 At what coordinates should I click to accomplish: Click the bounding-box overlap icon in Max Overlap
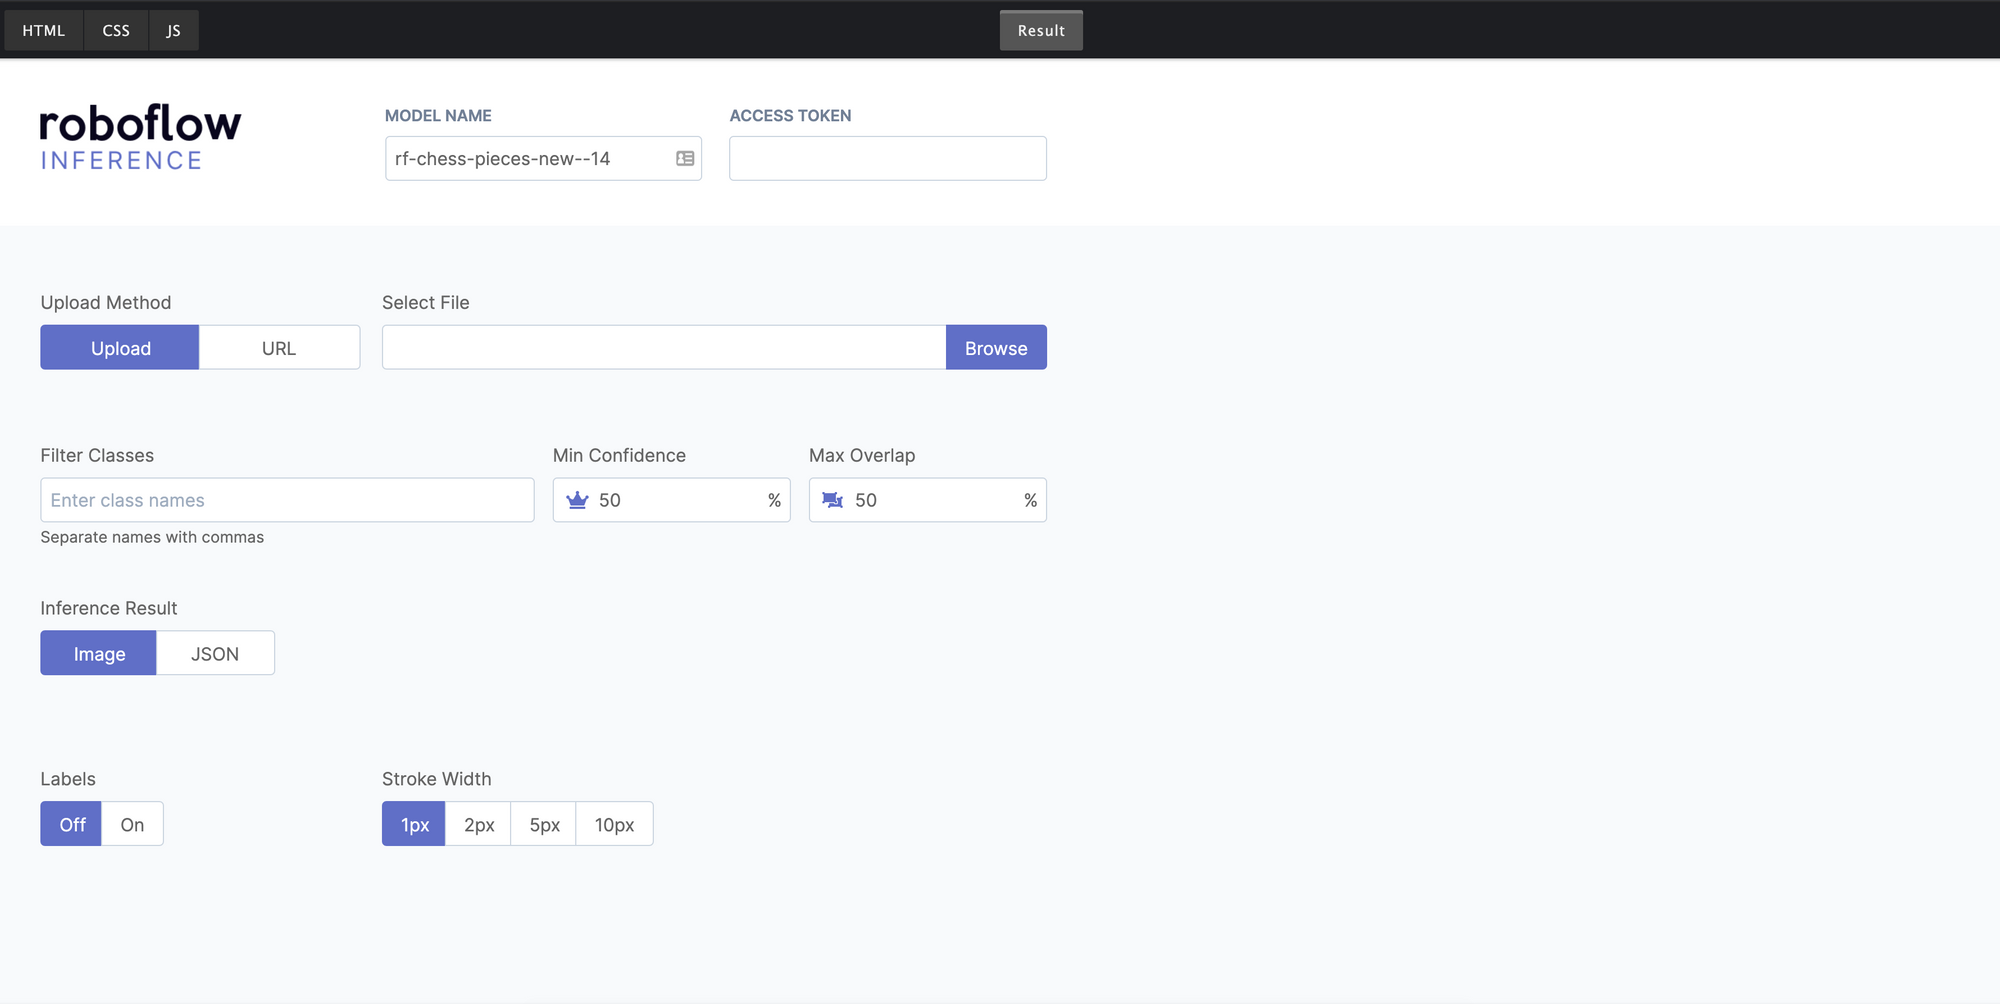click(x=833, y=500)
